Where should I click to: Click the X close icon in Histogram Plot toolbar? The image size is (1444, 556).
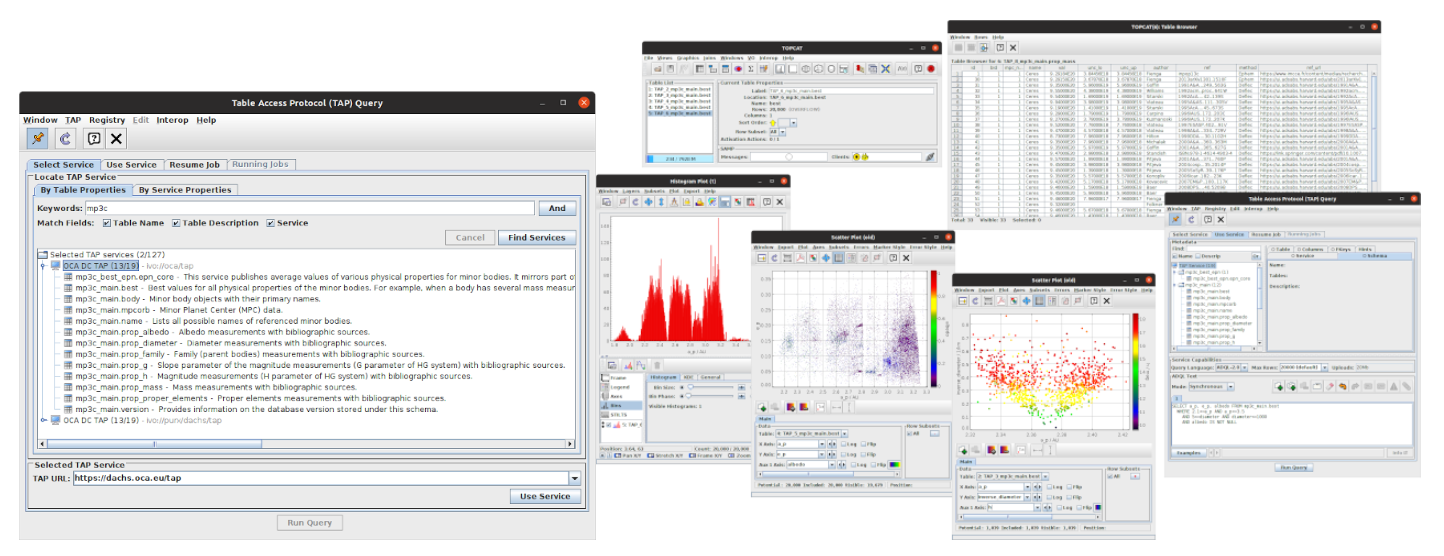click(x=780, y=201)
